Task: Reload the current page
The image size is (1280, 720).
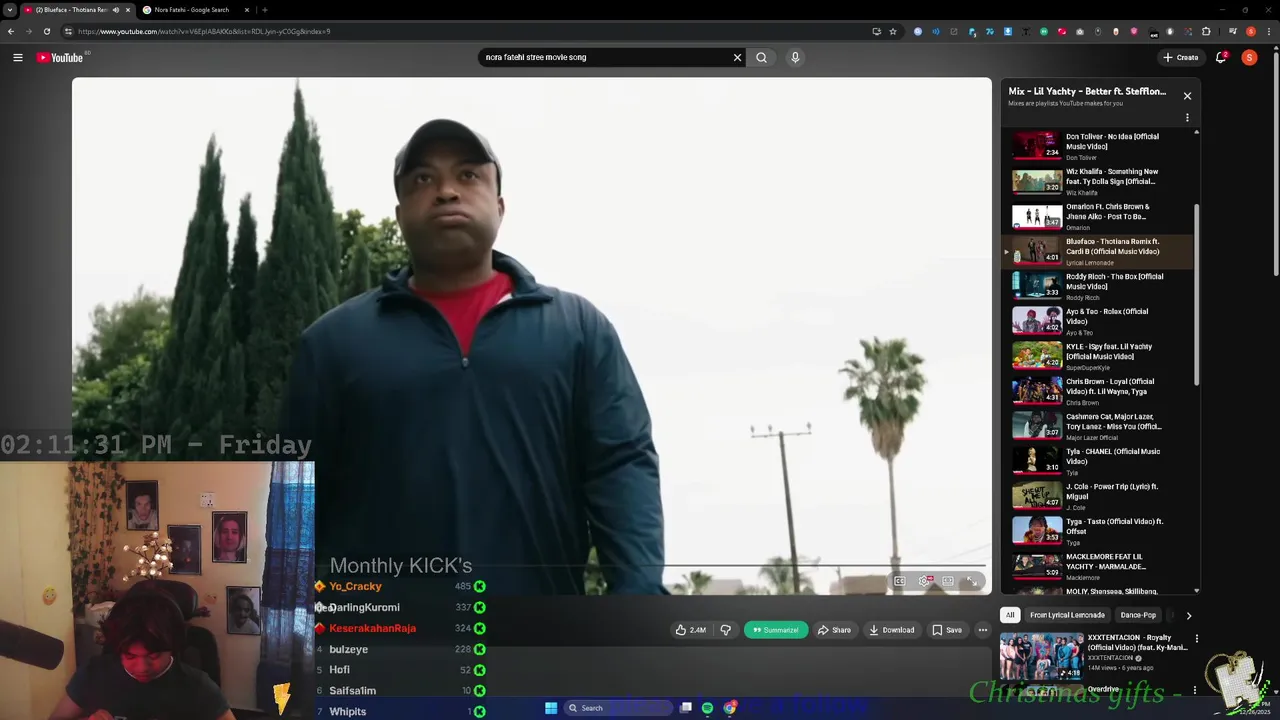Action: (x=47, y=31)
